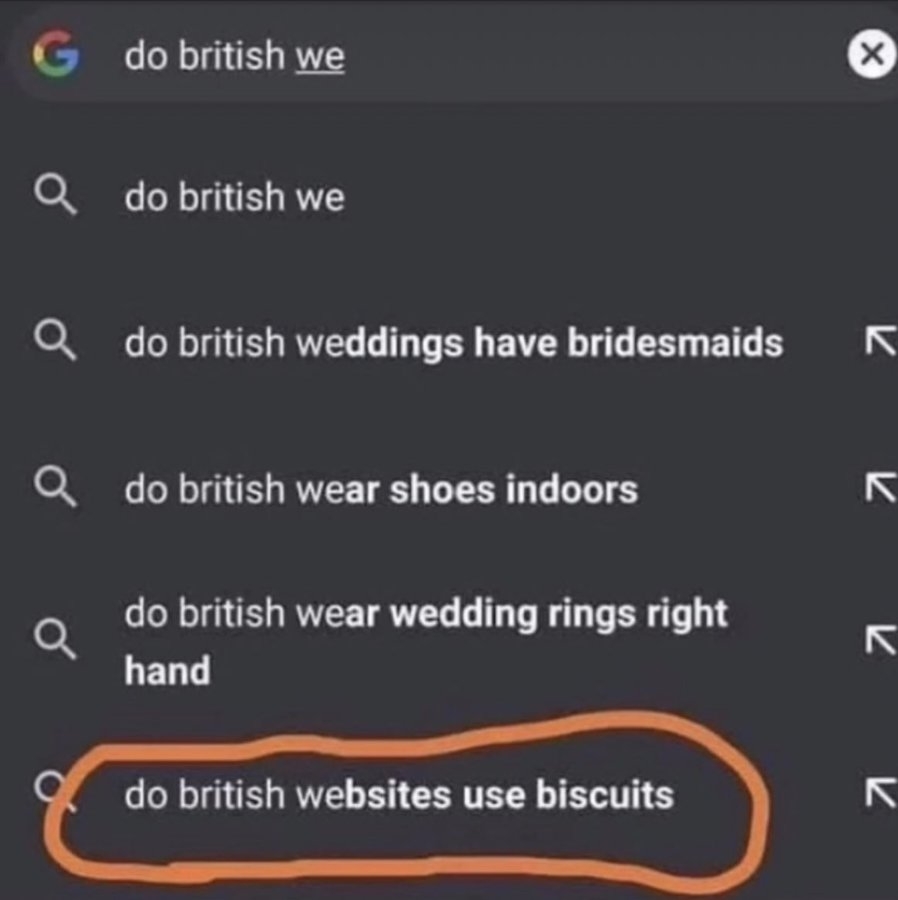Search 'do british weddings have bridesmaids'
Viewport: 898px width, 900px height.
pyautogui.click(x=453, y=343)
